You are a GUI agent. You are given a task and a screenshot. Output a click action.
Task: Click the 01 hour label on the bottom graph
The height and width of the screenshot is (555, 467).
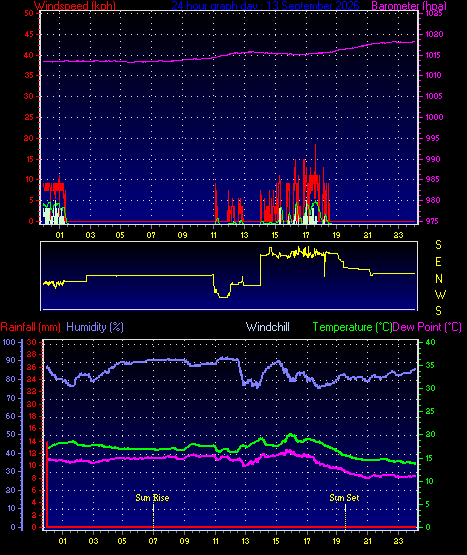pos(63,541)
